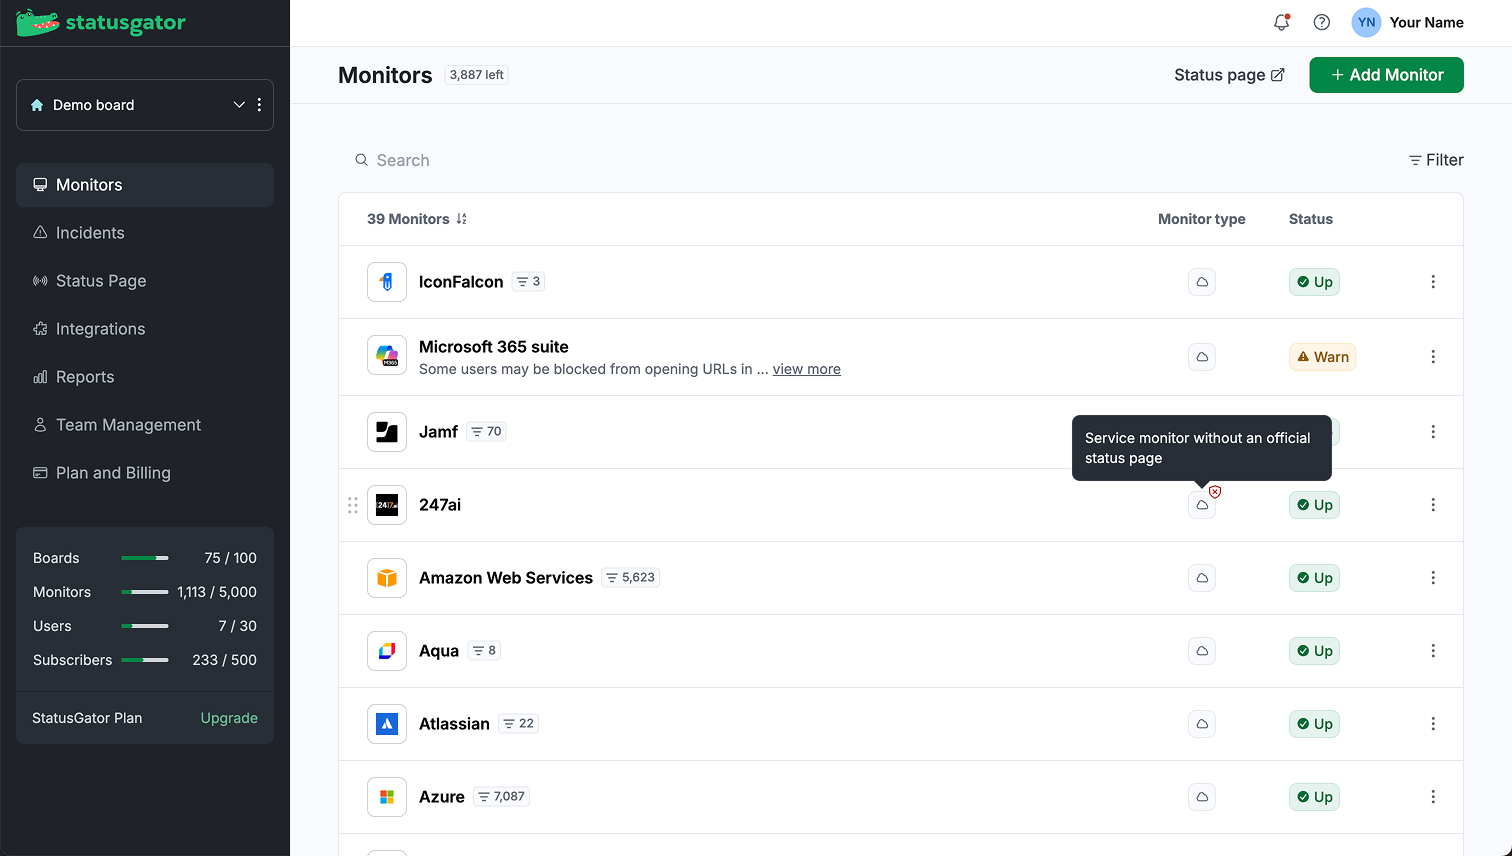Viewport: 1512px width, 856px height.
Task: Open Reports in sidebar
Action: 145,377
